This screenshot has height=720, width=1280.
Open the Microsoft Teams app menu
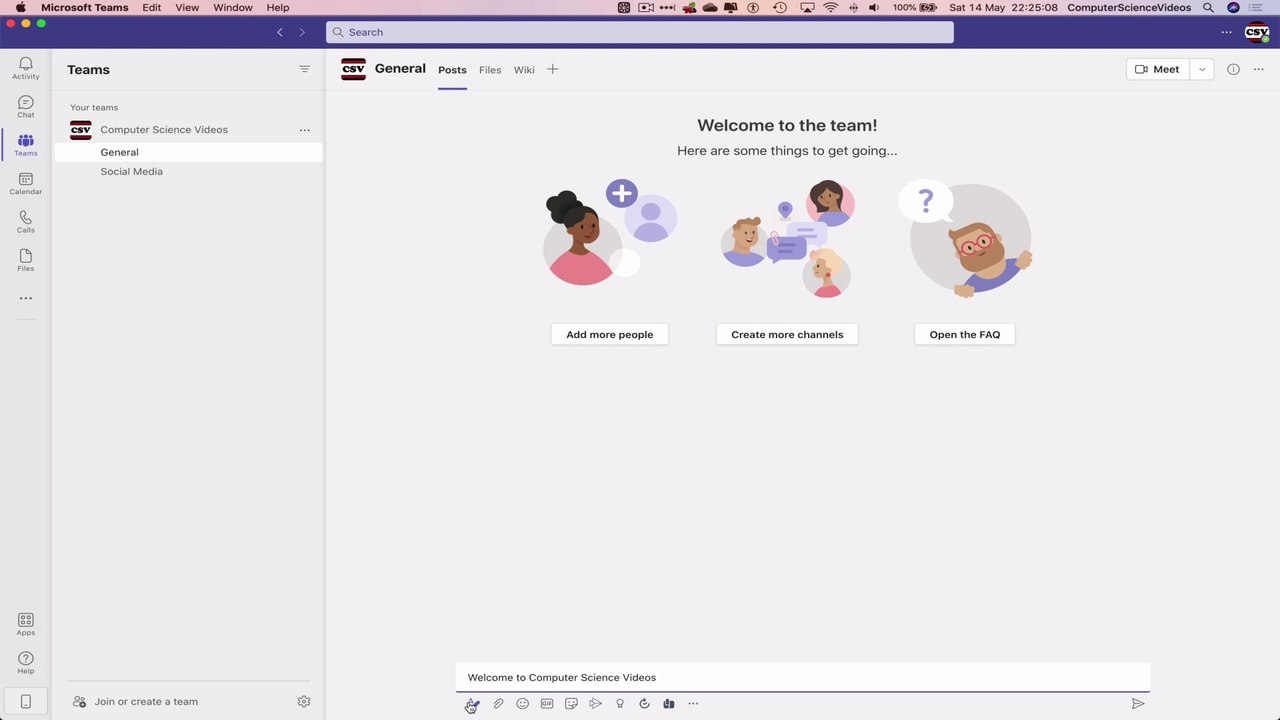(84, 7)
